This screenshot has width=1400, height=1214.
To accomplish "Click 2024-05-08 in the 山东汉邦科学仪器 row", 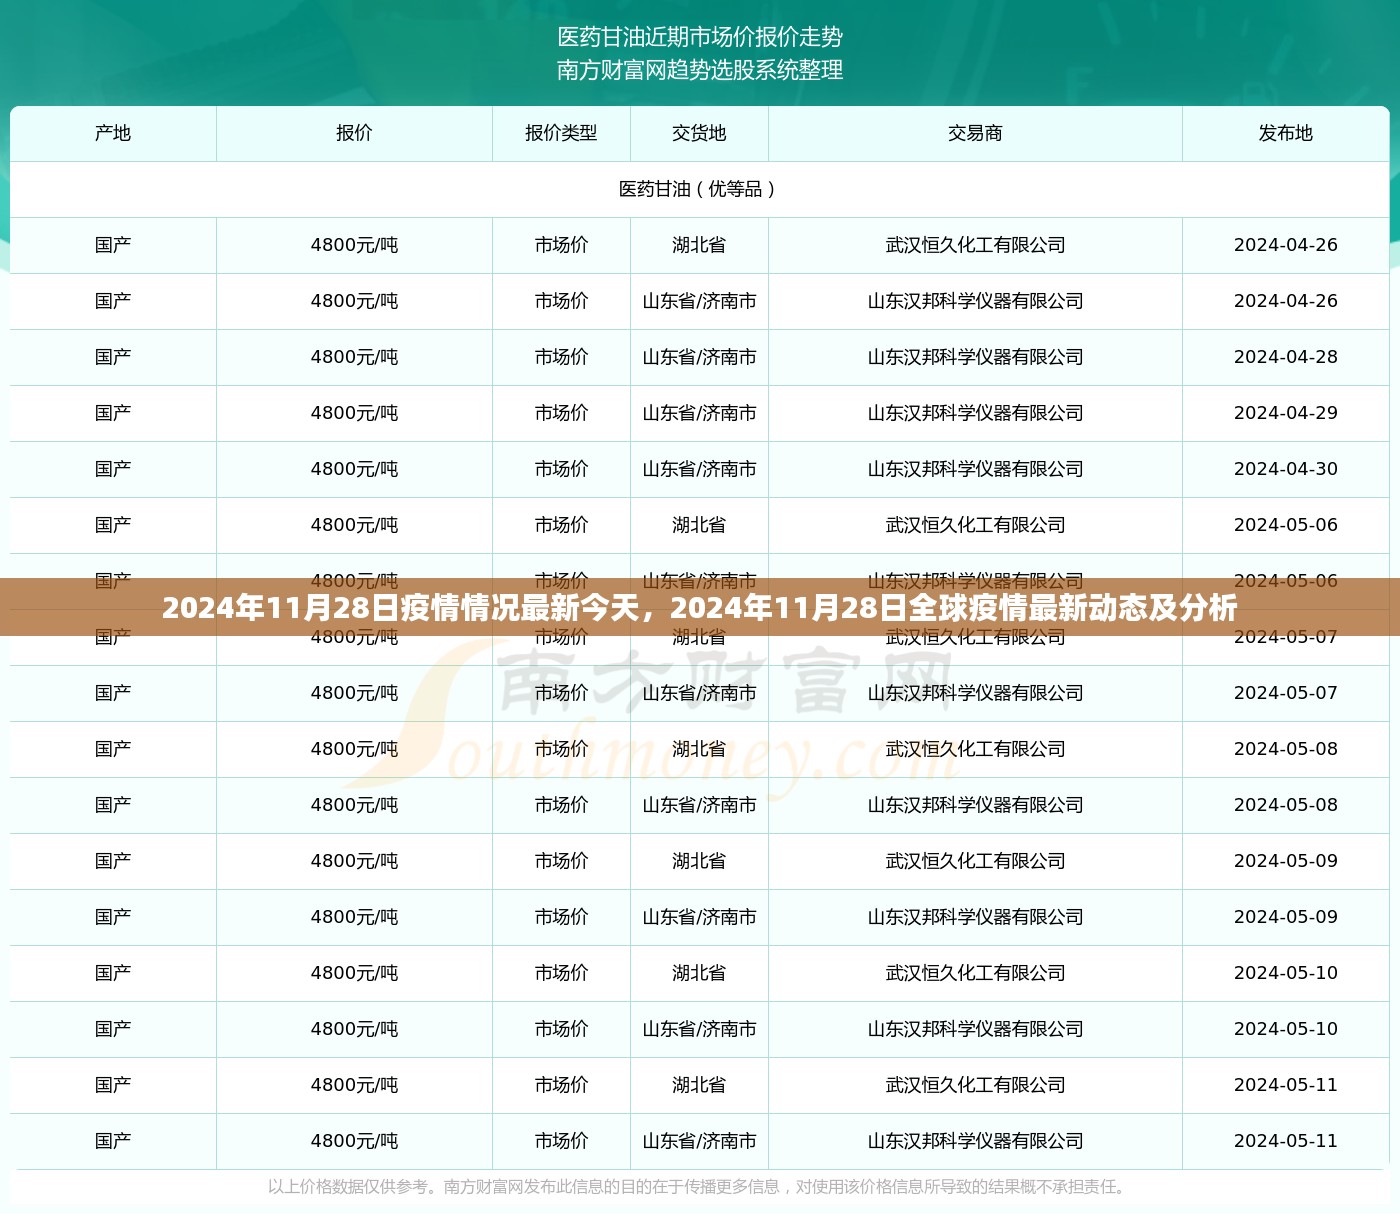I will 1286,805.
